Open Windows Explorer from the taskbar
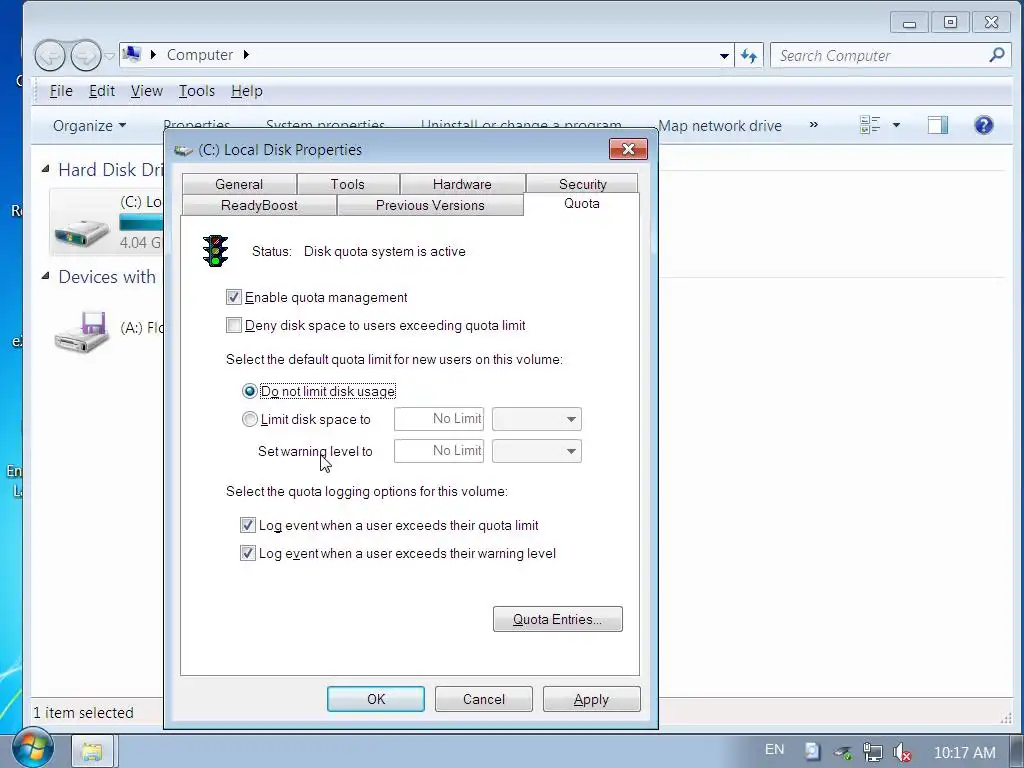Screen dimensions: 1024x768 click(92, 752)
